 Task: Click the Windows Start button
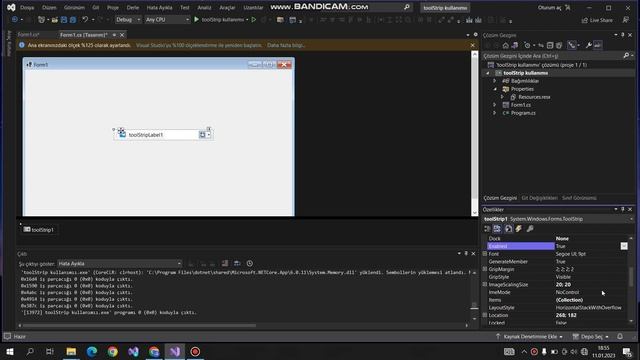[10, 351]
